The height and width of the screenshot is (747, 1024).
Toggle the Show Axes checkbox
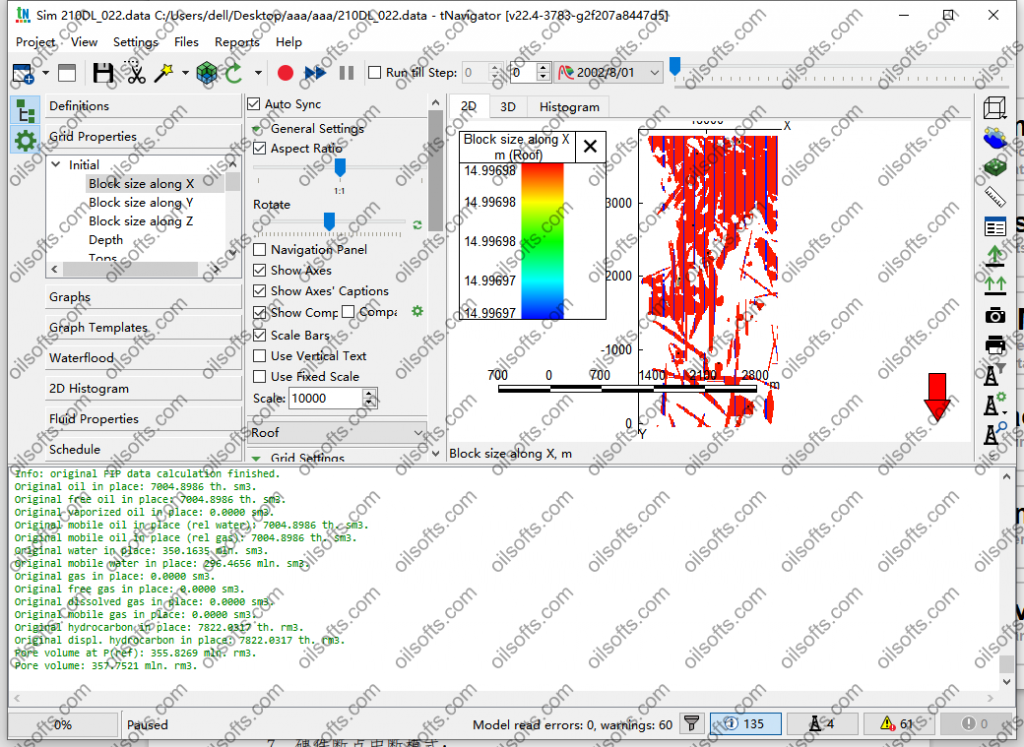pyautogui.click(x=259, y=270)
